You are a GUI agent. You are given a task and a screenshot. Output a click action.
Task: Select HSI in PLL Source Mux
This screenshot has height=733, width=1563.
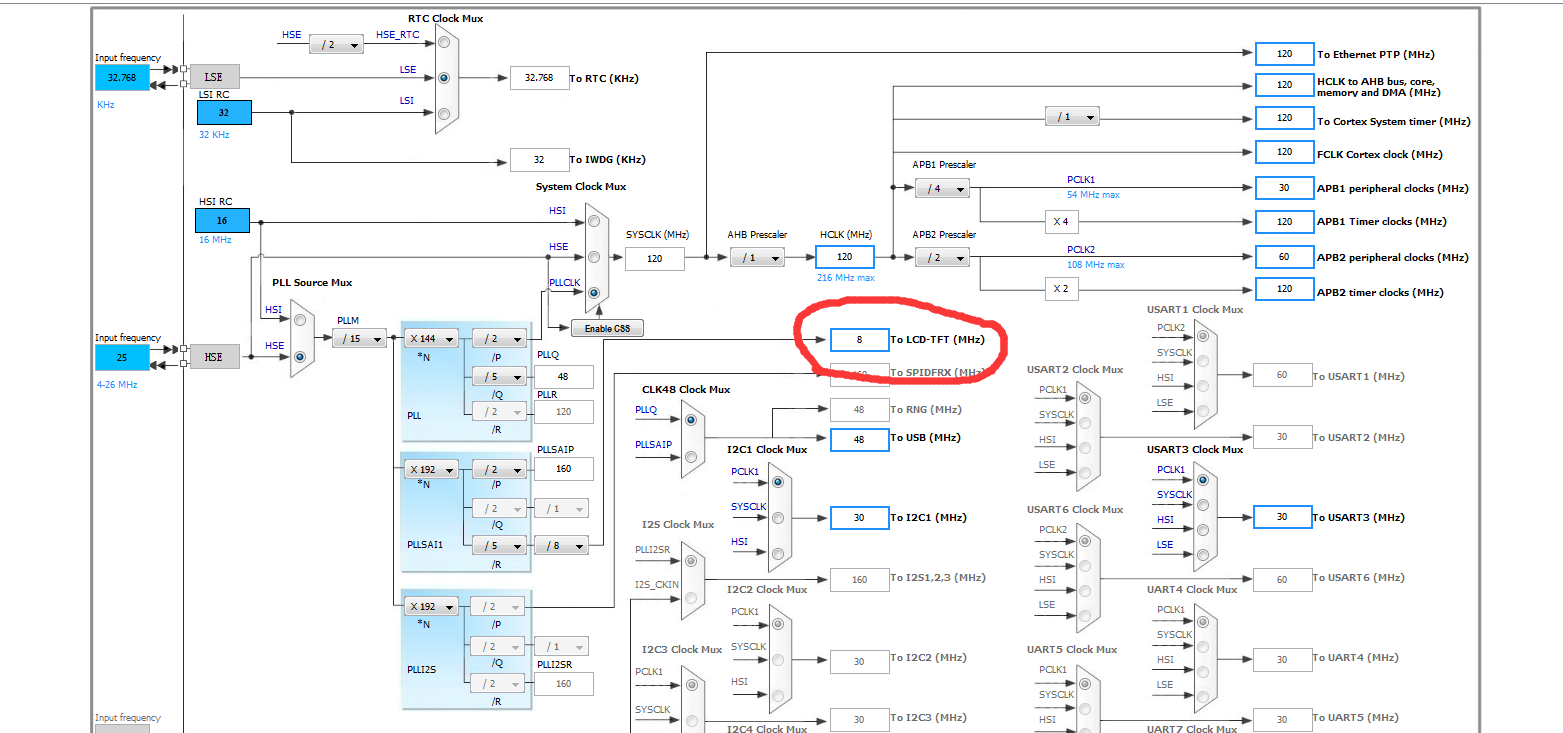tap(299, 321)
